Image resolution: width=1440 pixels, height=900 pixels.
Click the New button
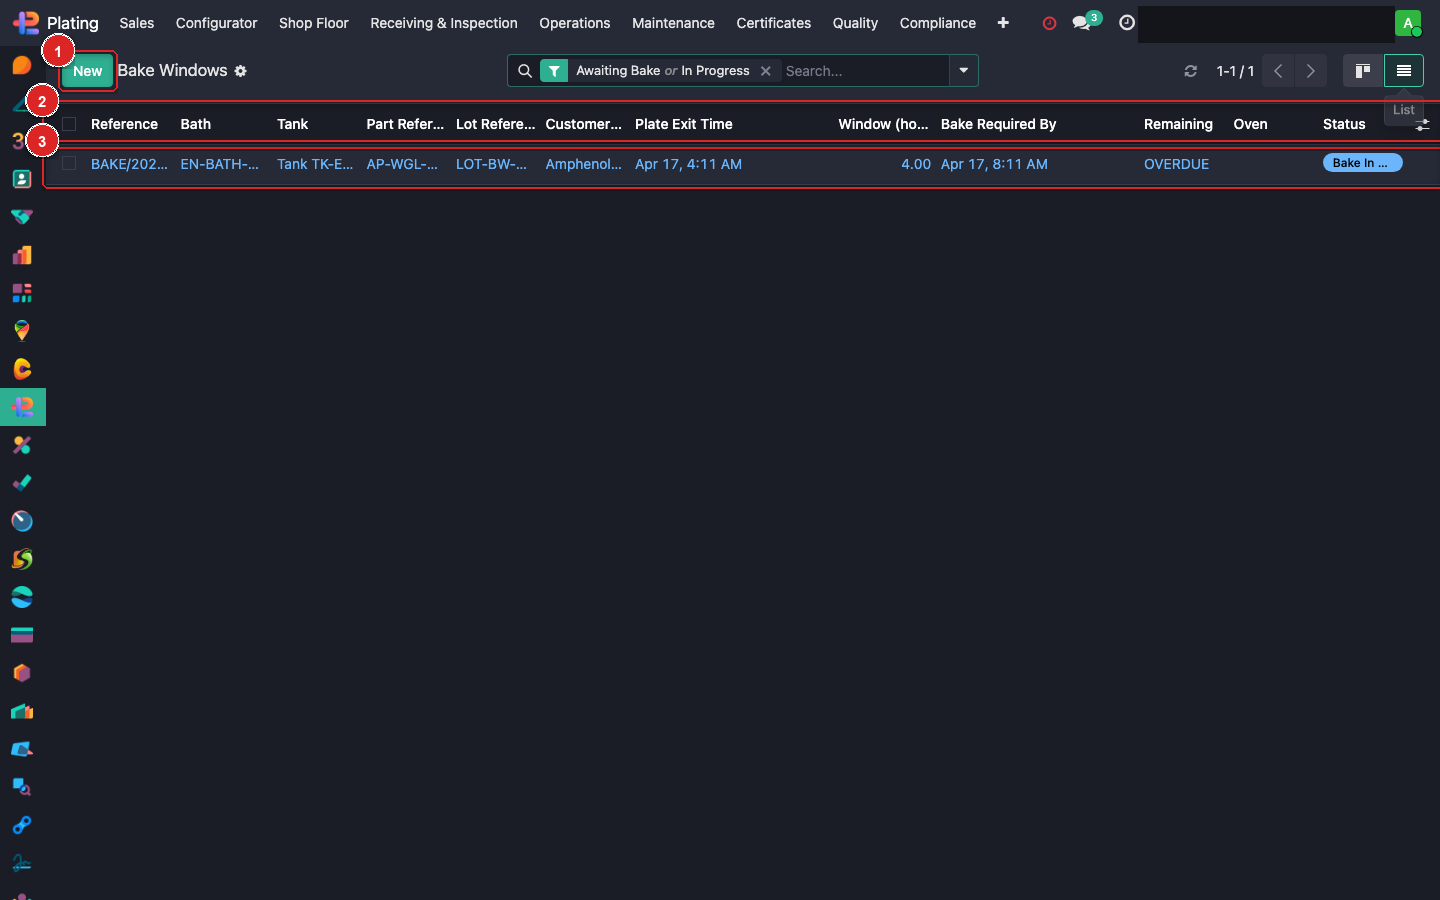(87, 71)
